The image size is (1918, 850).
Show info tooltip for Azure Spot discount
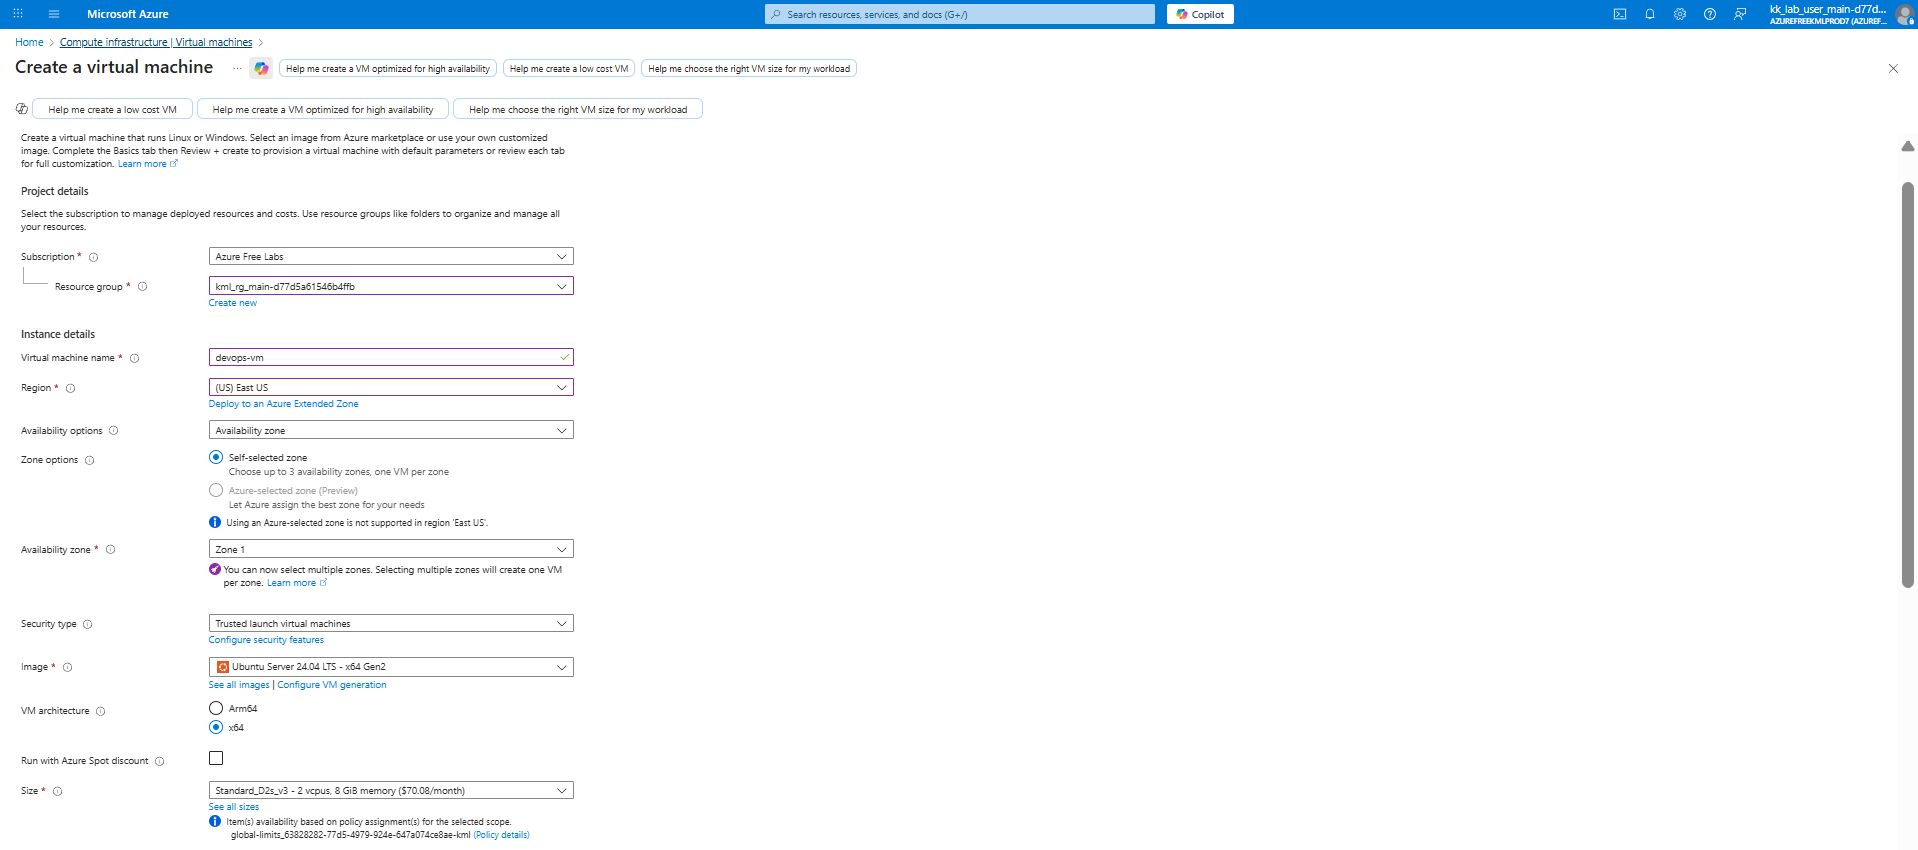160,761
